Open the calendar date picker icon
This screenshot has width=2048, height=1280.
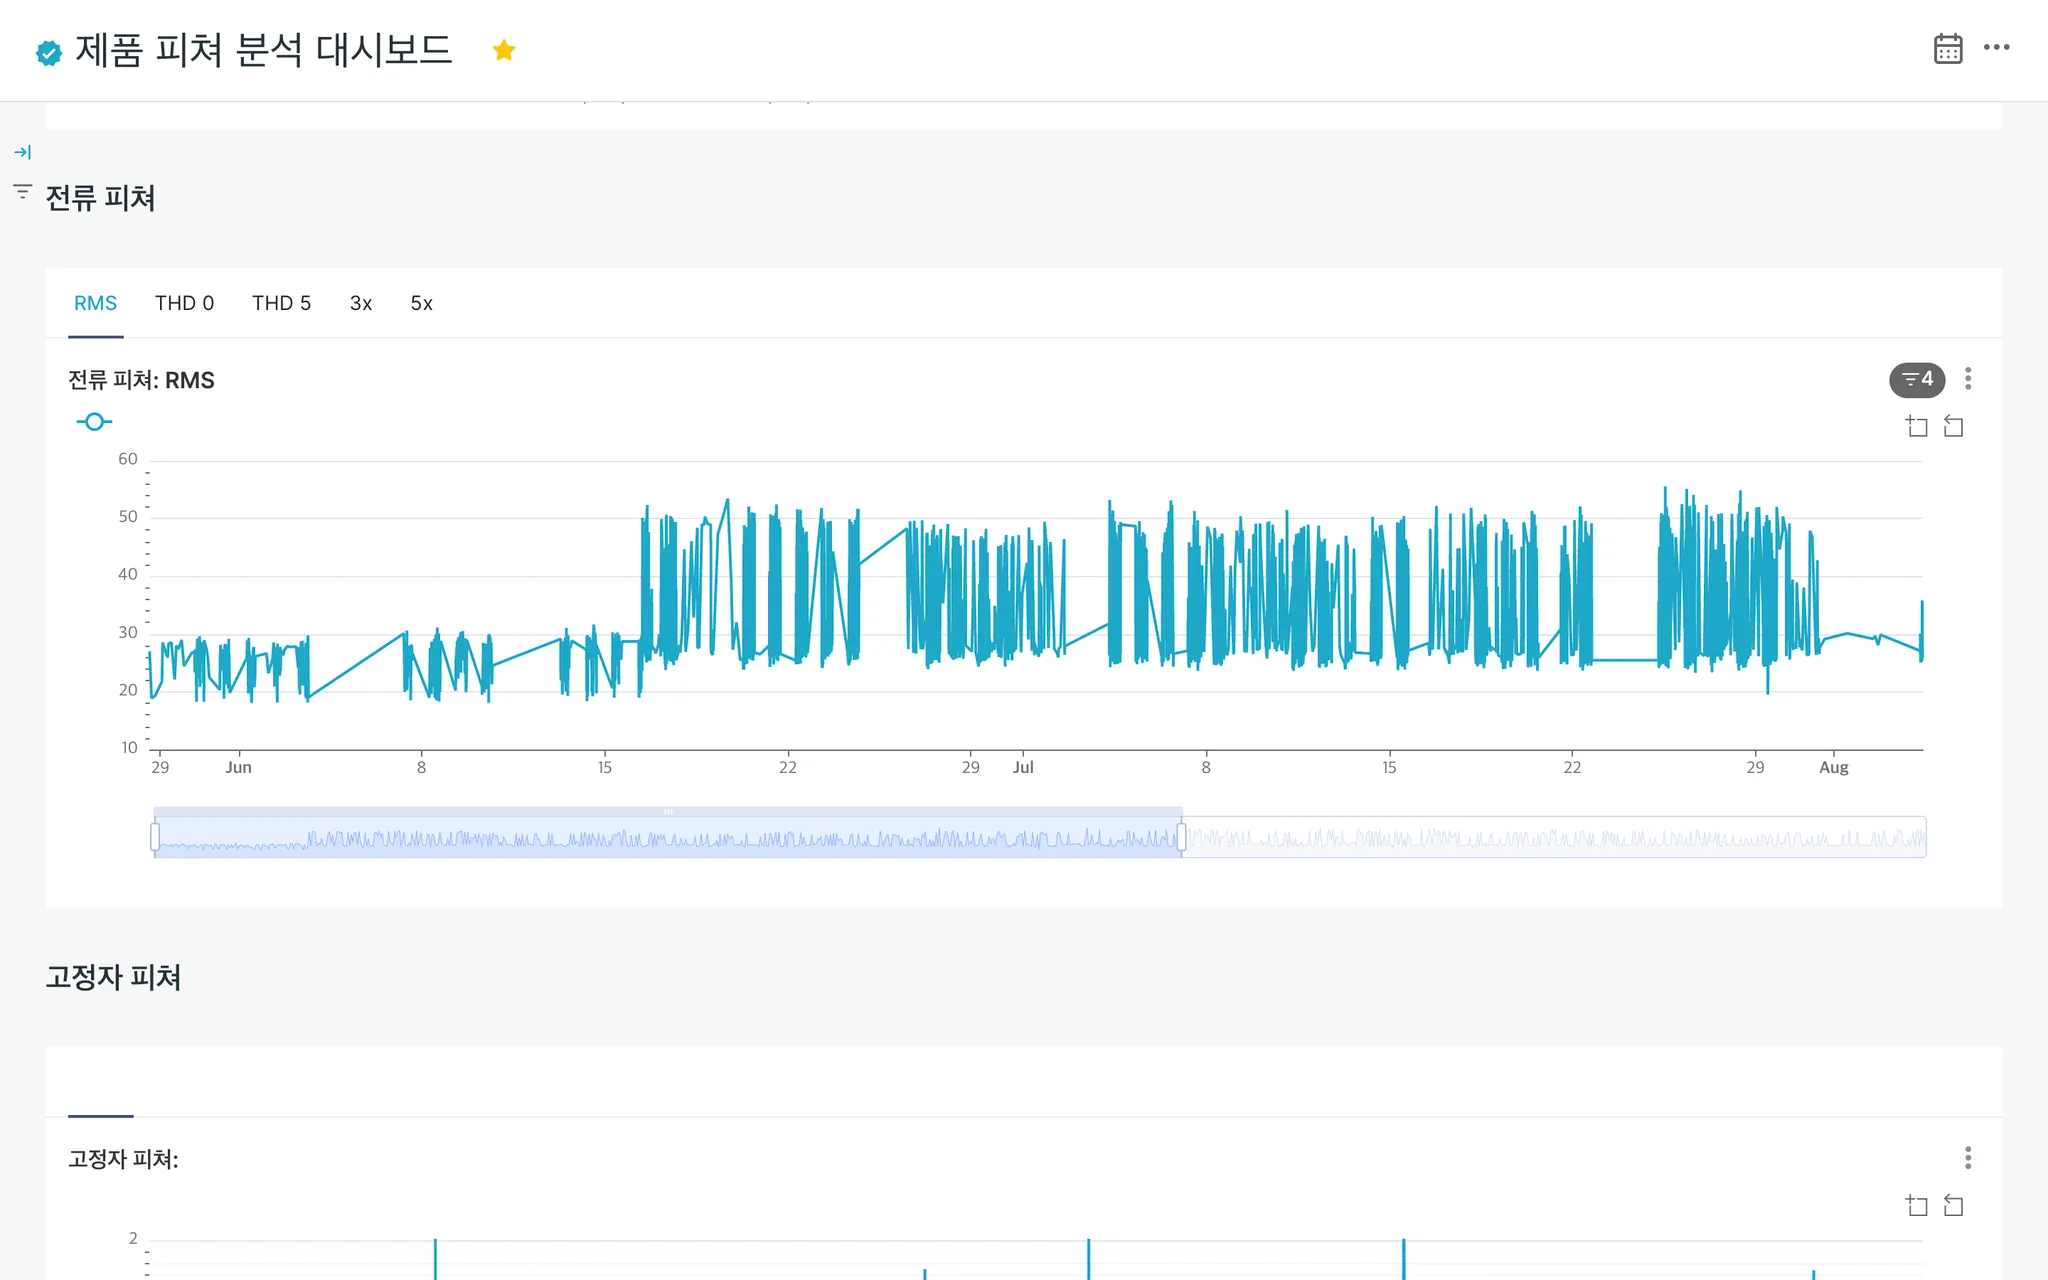pyautogui.click(x=1947, y=48)
